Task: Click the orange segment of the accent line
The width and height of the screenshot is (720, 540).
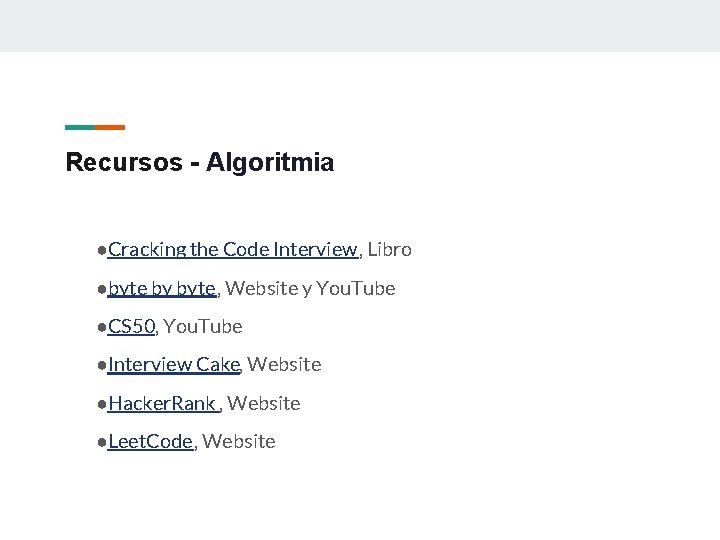Action: pyautogui.click(x=110, y=127)
